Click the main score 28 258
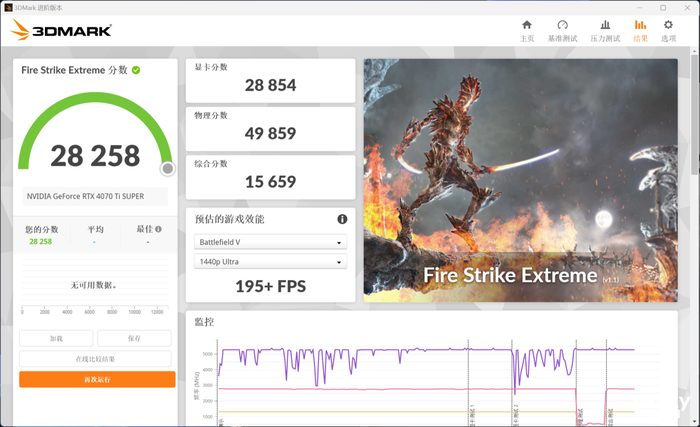Image resolution: width=700 pixels, height=427 pixels. 95,156
